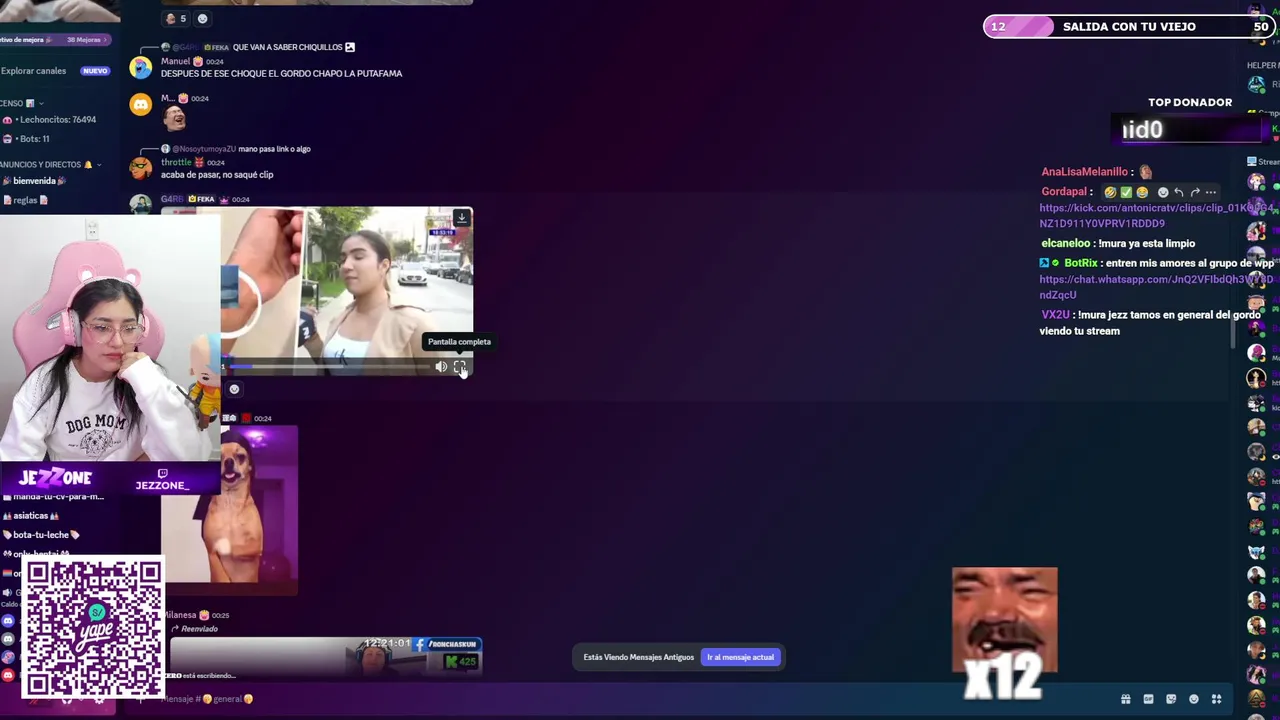Click the SALIDA CON TU VIEJO goal bar
Image resolution: width=1280 pixels, height=720 pixels.
pyautogui.click(x=1129, y=27)
